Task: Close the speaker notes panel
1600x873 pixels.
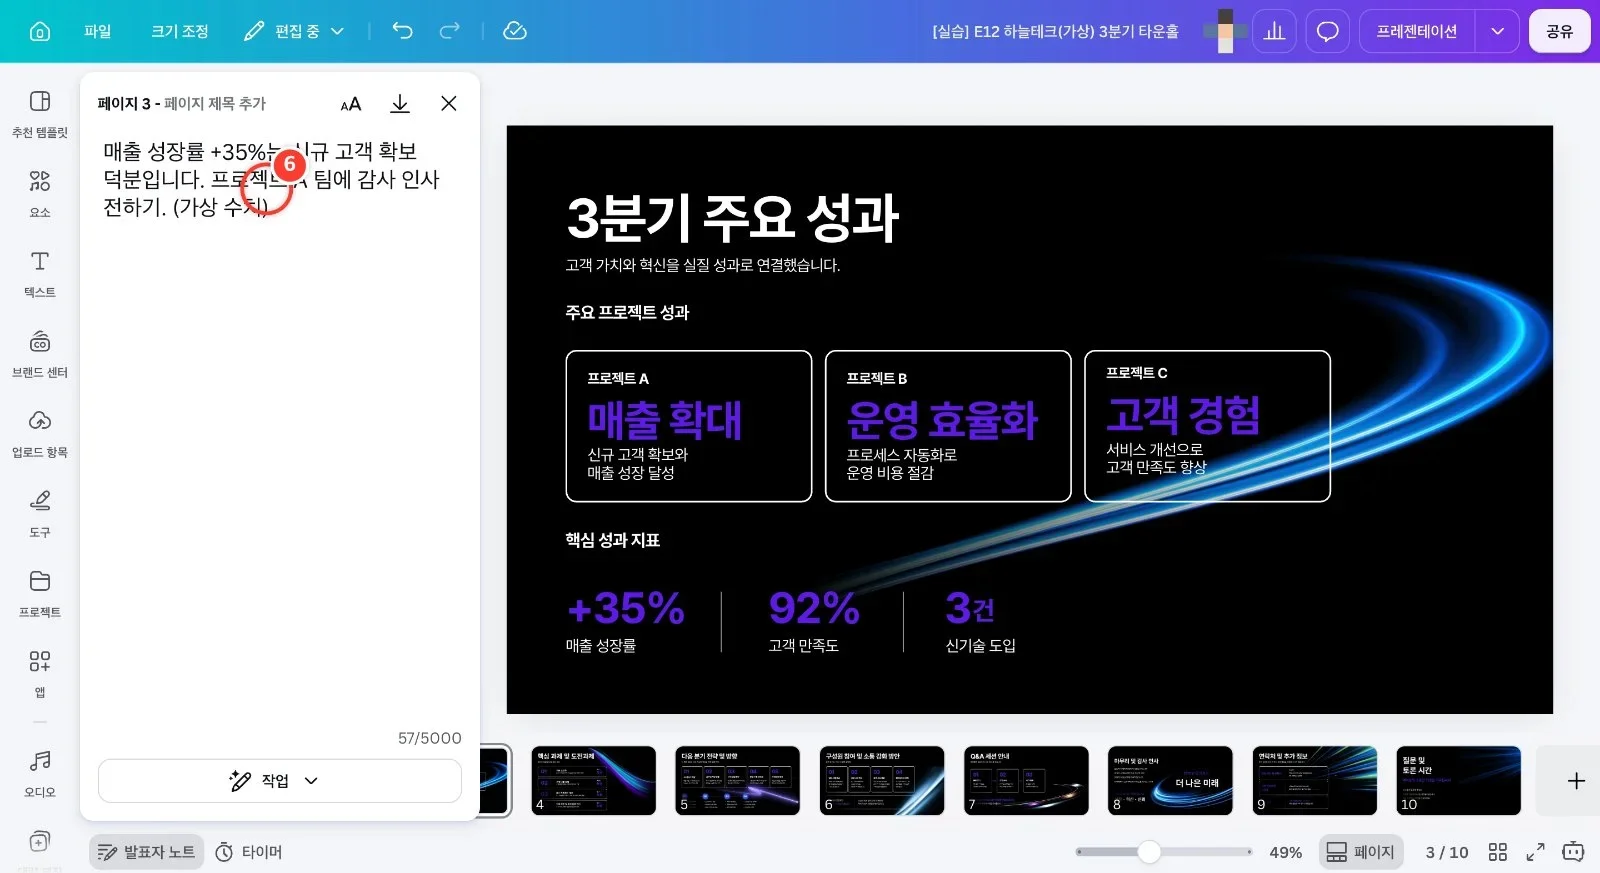Action: 449,104
